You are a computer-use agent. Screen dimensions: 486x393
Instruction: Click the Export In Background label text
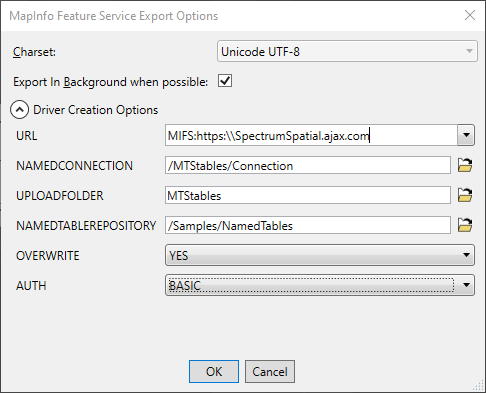click(111, 82)
